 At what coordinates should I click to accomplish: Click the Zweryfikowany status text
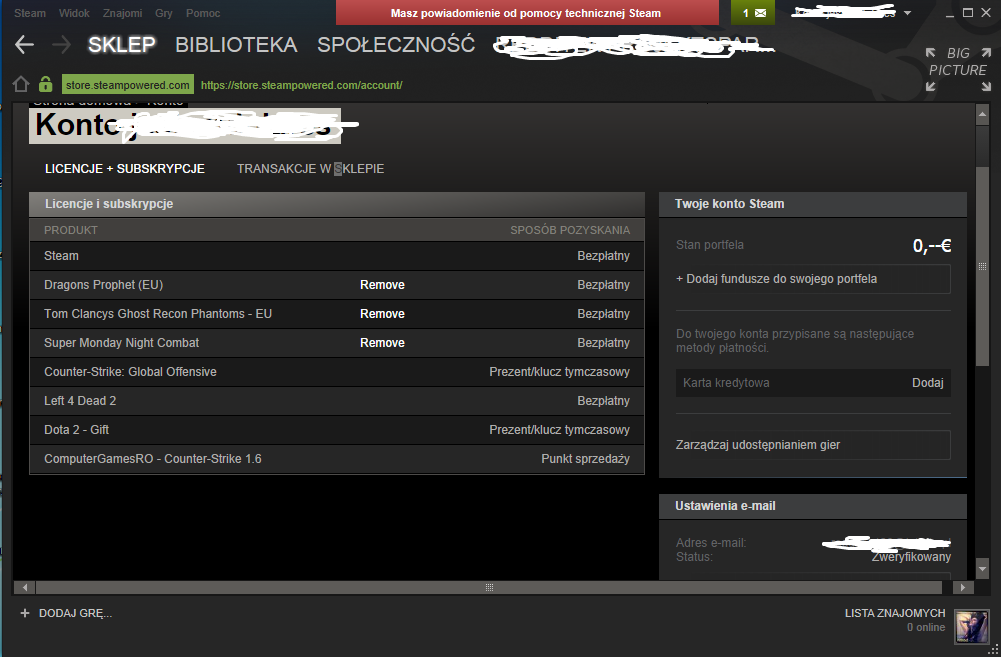pyautogui.click(x=912, y=557)
